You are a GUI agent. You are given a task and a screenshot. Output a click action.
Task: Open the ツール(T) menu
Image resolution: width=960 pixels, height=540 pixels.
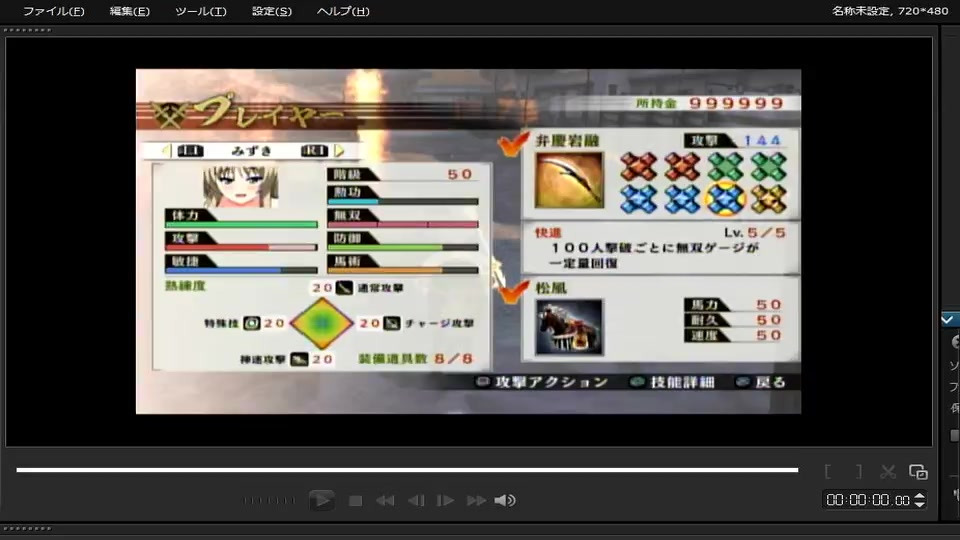click(x=201, y=11)
